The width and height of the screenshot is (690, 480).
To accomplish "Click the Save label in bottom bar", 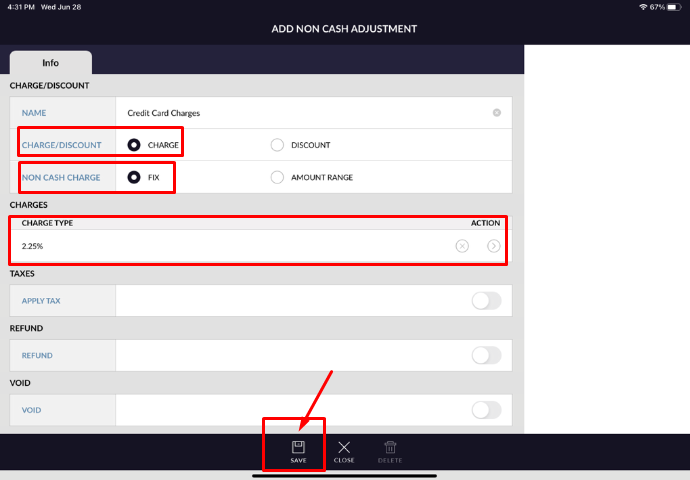I will pos(298,461).
